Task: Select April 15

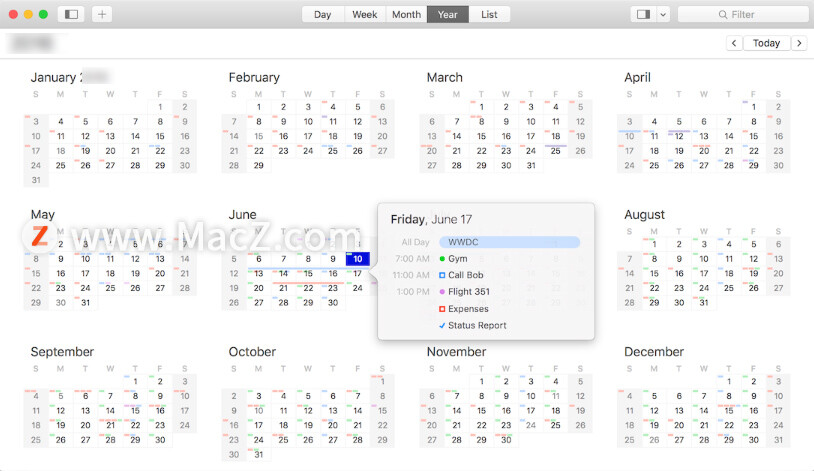Action: [x=753, y=136]
